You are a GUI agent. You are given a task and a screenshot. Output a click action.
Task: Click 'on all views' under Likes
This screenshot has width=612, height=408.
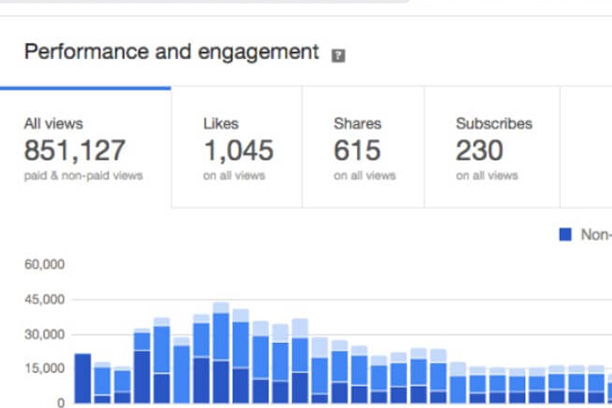234,176
